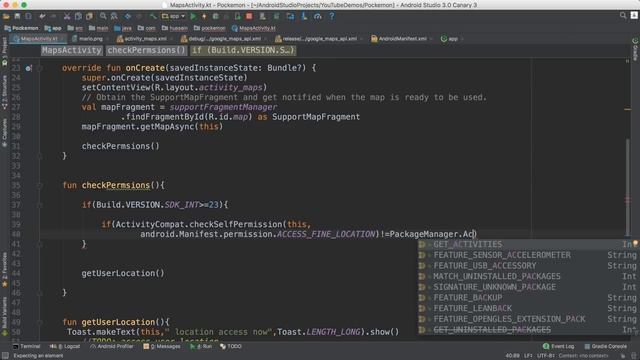Open the Event Log panel
The height and width of the screenshot is (360, 640).
click(x=558, y=346)
